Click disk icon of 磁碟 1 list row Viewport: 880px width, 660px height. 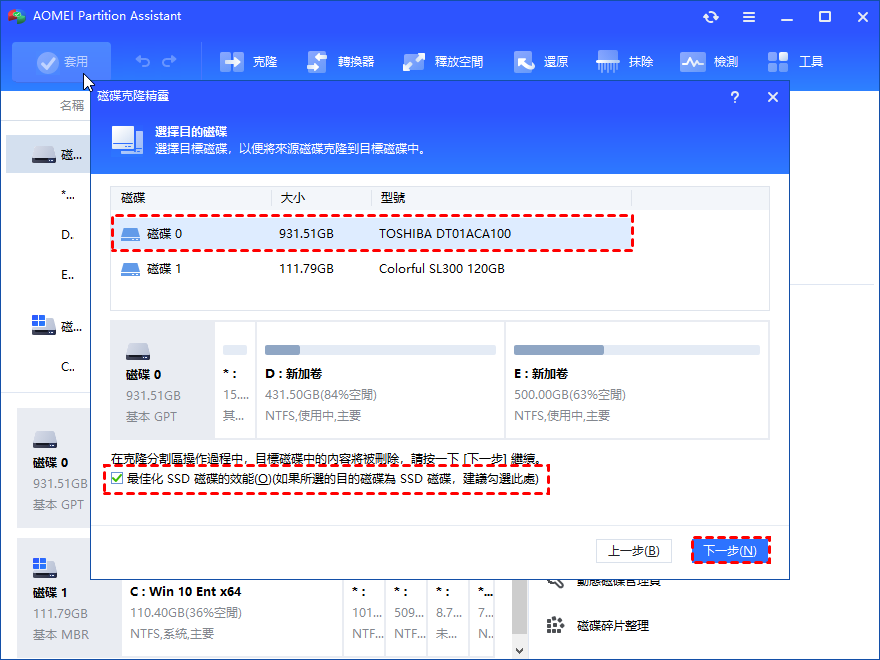(x=130, y=269)
